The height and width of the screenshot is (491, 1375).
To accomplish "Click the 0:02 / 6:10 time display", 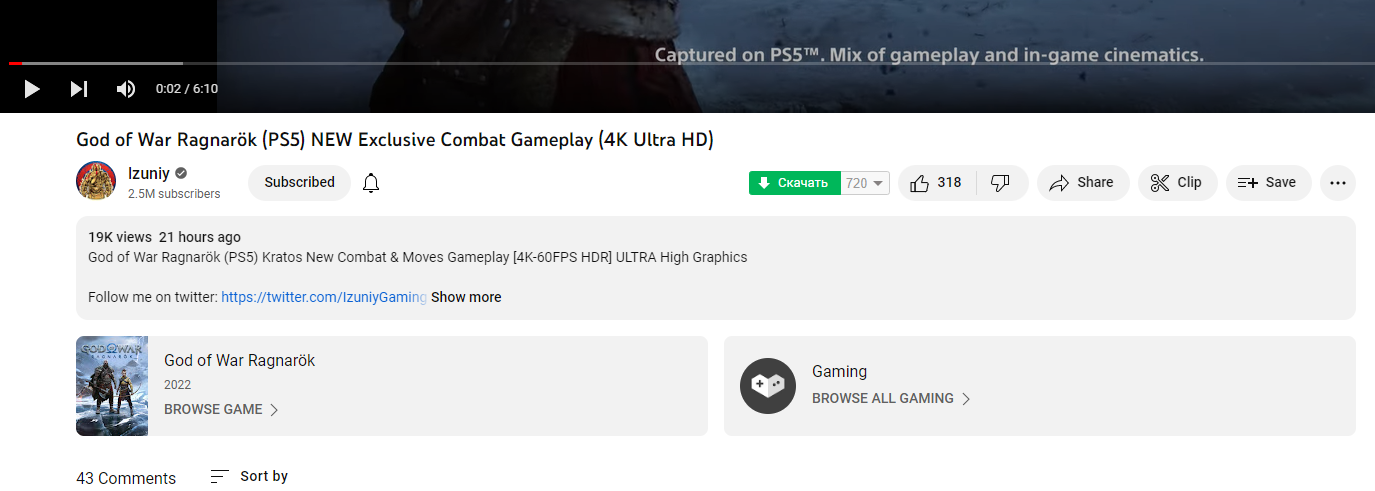I will pyautogui.click(x=187, y=89).
